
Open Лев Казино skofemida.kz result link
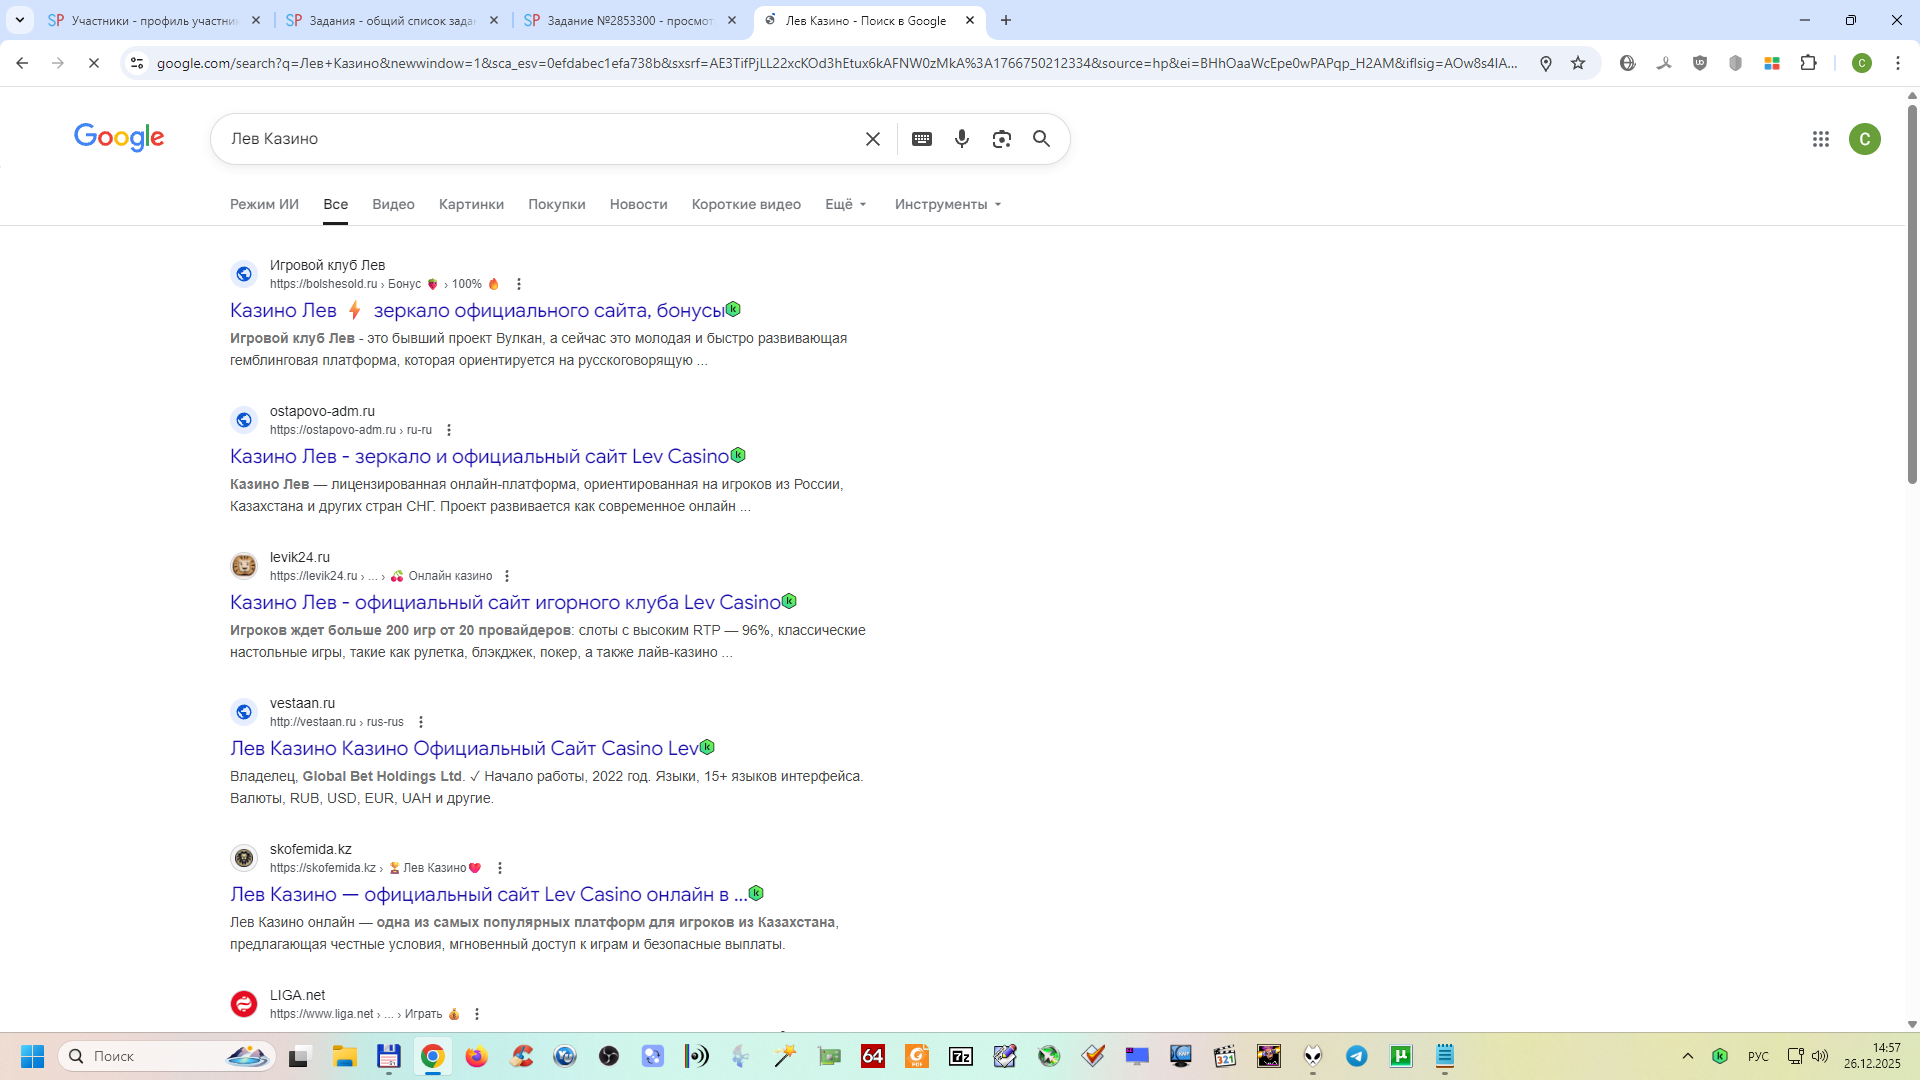(x=488, y=894)
